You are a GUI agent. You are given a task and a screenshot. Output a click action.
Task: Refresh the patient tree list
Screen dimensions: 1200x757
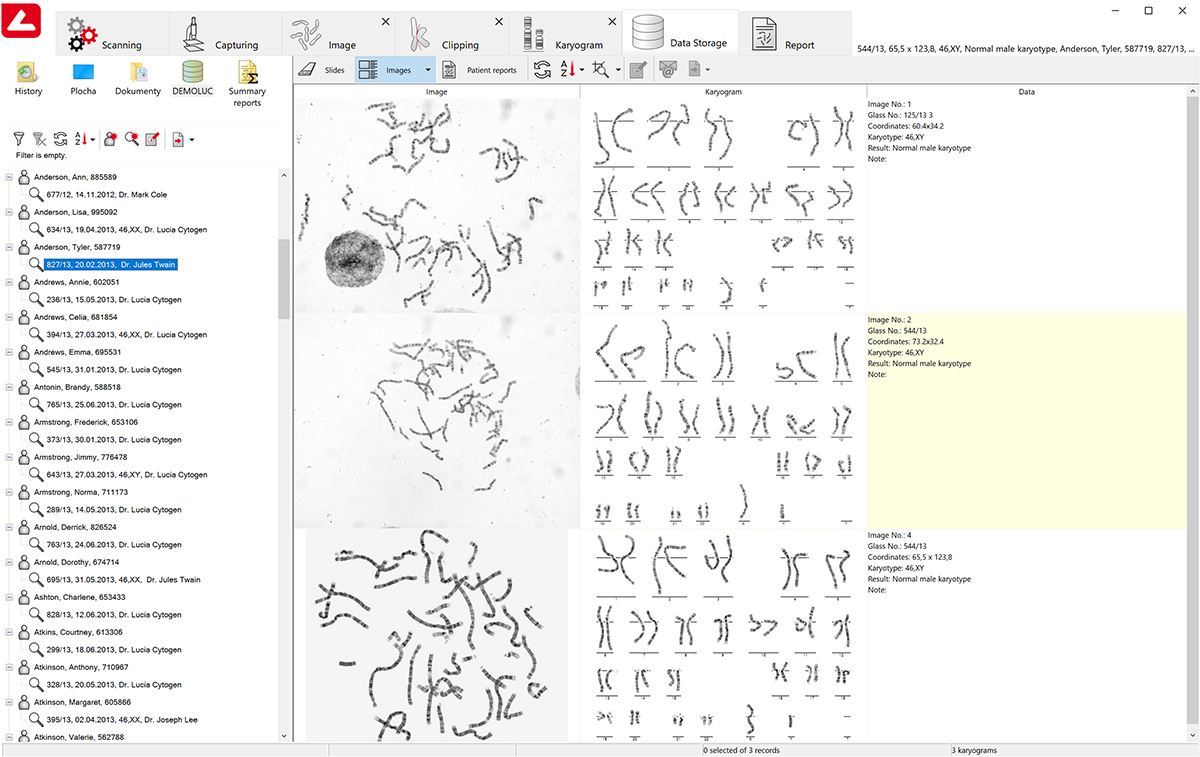pos(60,140)
